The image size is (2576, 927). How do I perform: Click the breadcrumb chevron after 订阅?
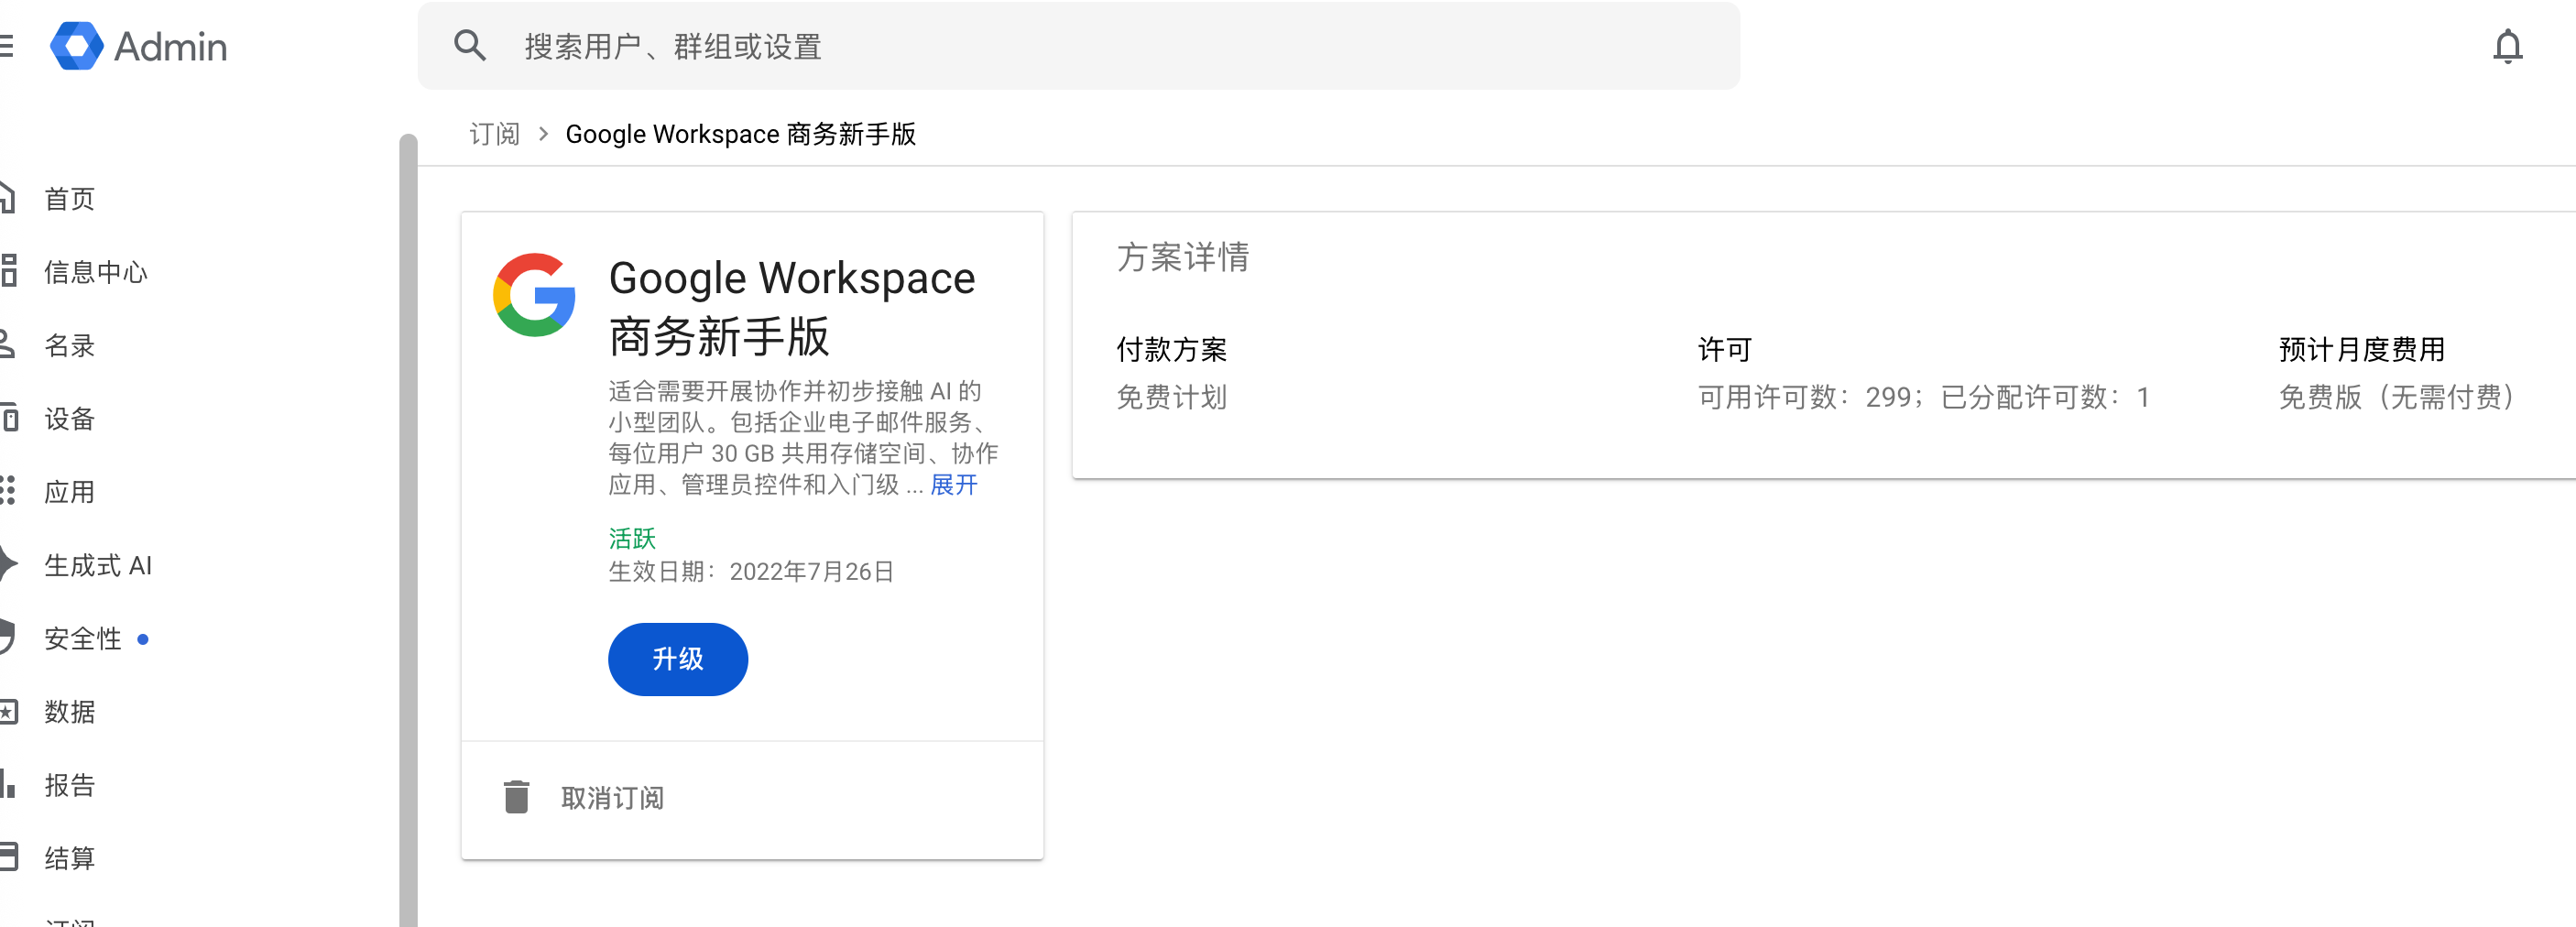(x=543, y=134)
